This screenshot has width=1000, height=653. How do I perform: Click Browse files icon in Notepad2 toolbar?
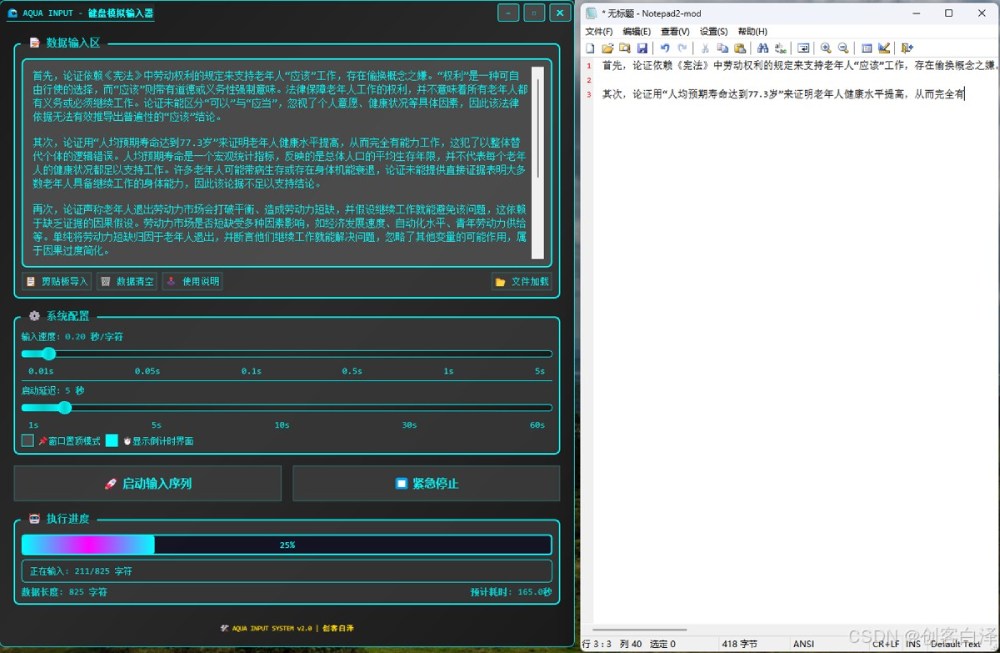coord(624,48)
